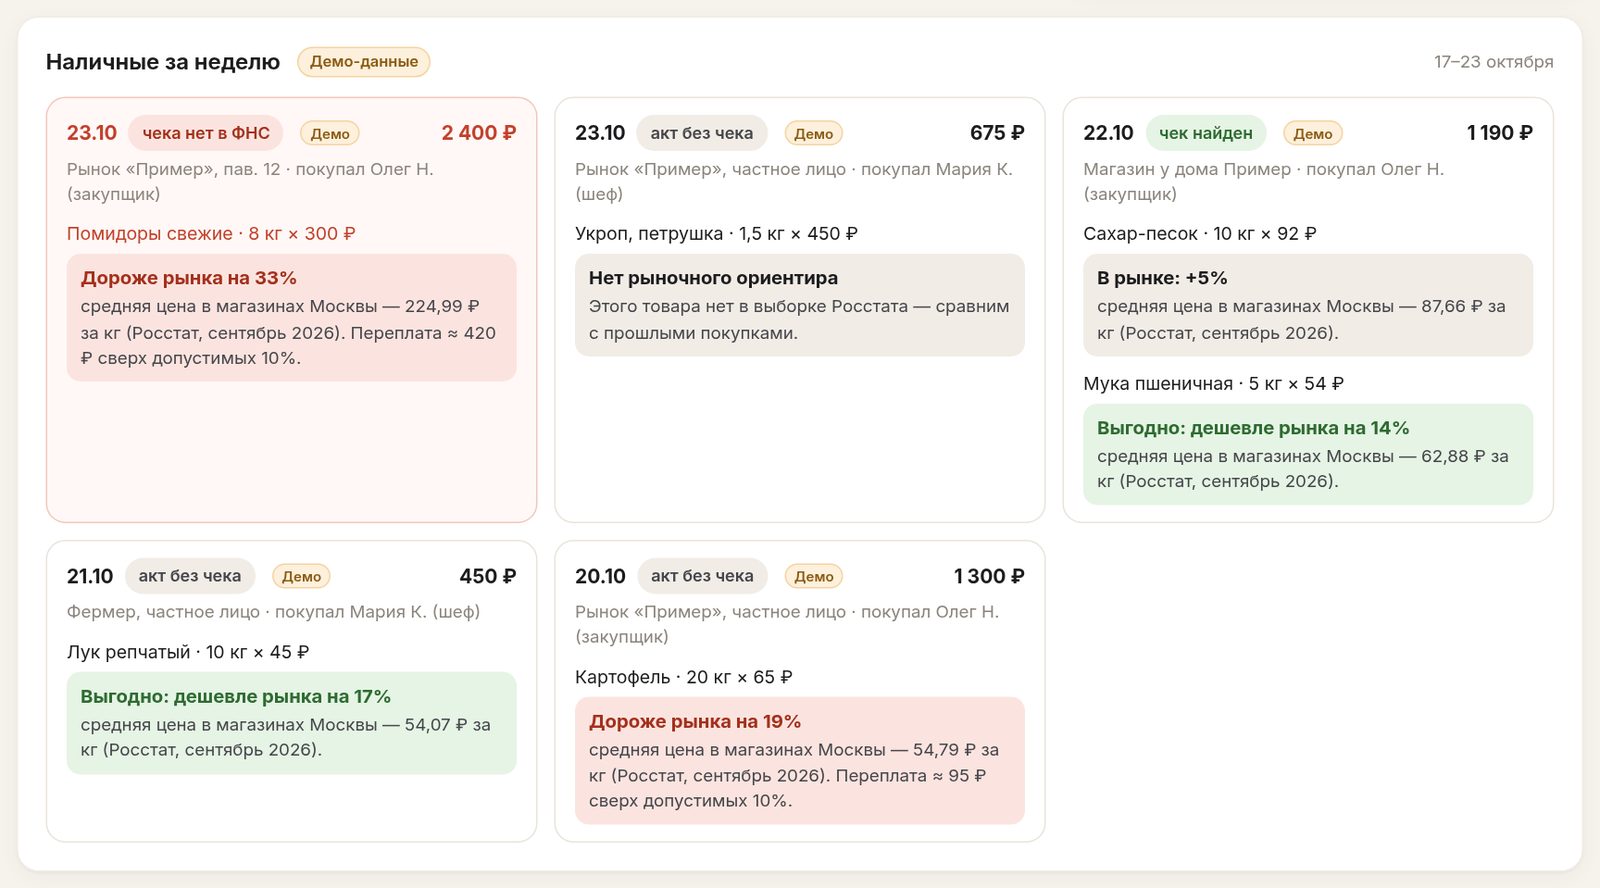Click the Демо badge on the 675 ₽ card
Screen dimensions: 1600x888
pyautogui.click(x=814, y=134)
